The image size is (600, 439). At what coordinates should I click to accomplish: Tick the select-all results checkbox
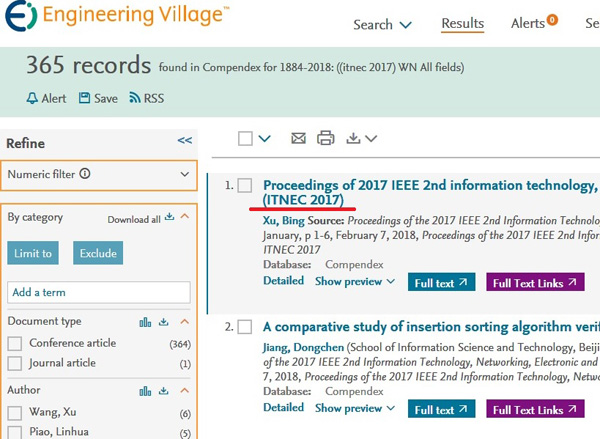[245, 139]
